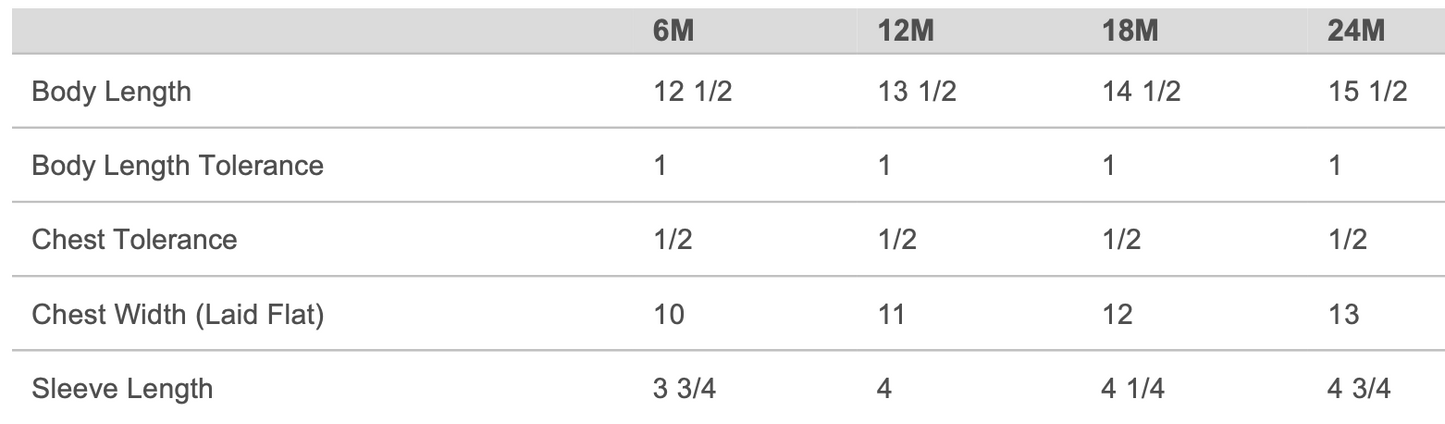1445x424 pixels.
Task: Select the 18M Chest Width value 12
Action: coord(1118,314)
